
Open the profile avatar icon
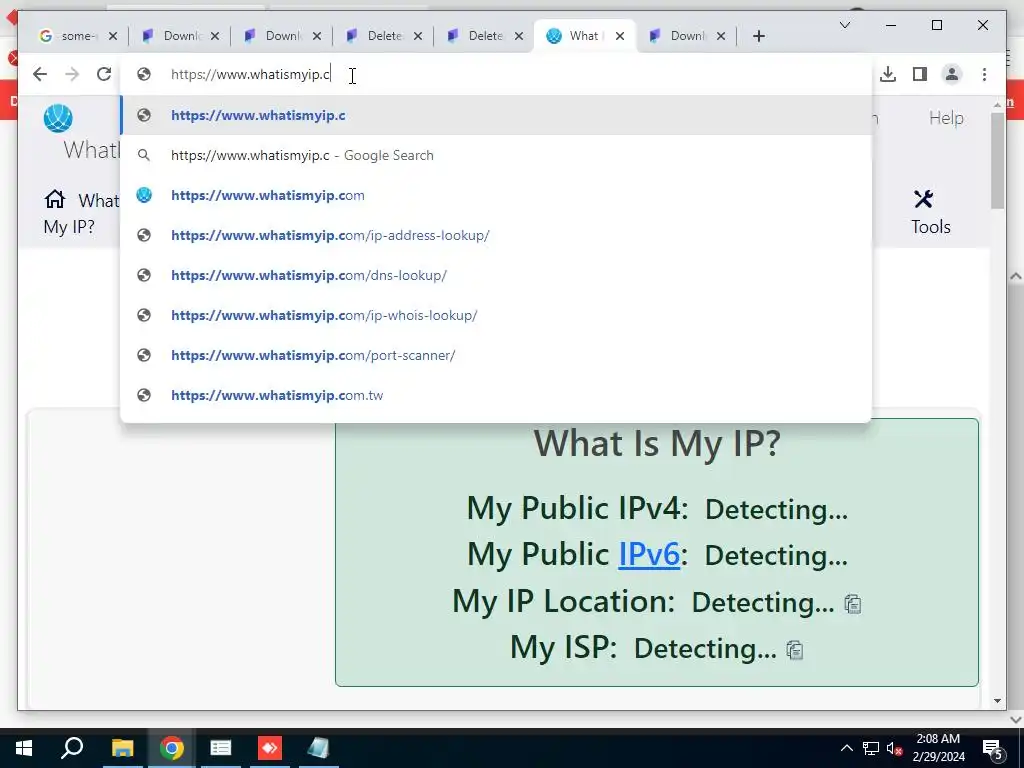click(952, 74)
